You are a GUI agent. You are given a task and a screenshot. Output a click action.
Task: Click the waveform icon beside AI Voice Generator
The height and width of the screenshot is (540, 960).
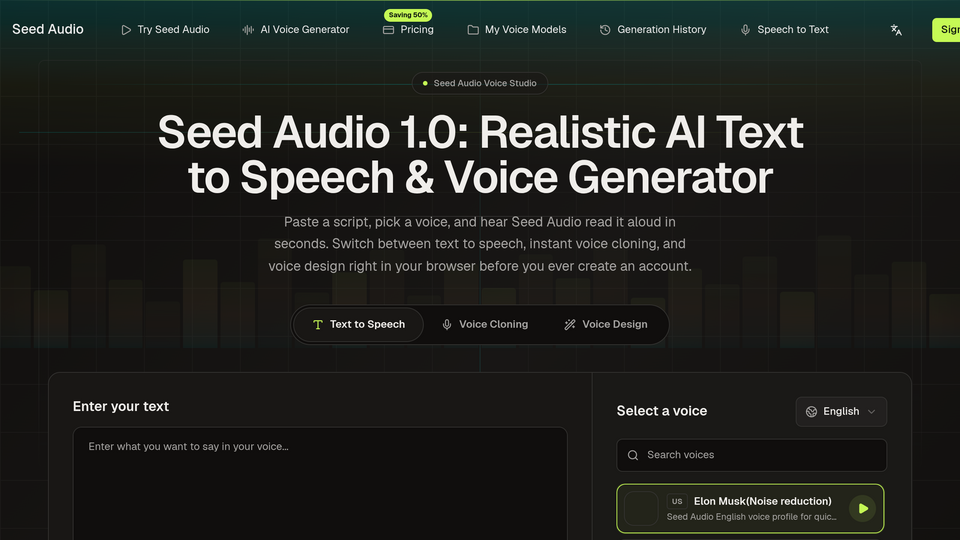pyautogui.click(x=248, y=30)
